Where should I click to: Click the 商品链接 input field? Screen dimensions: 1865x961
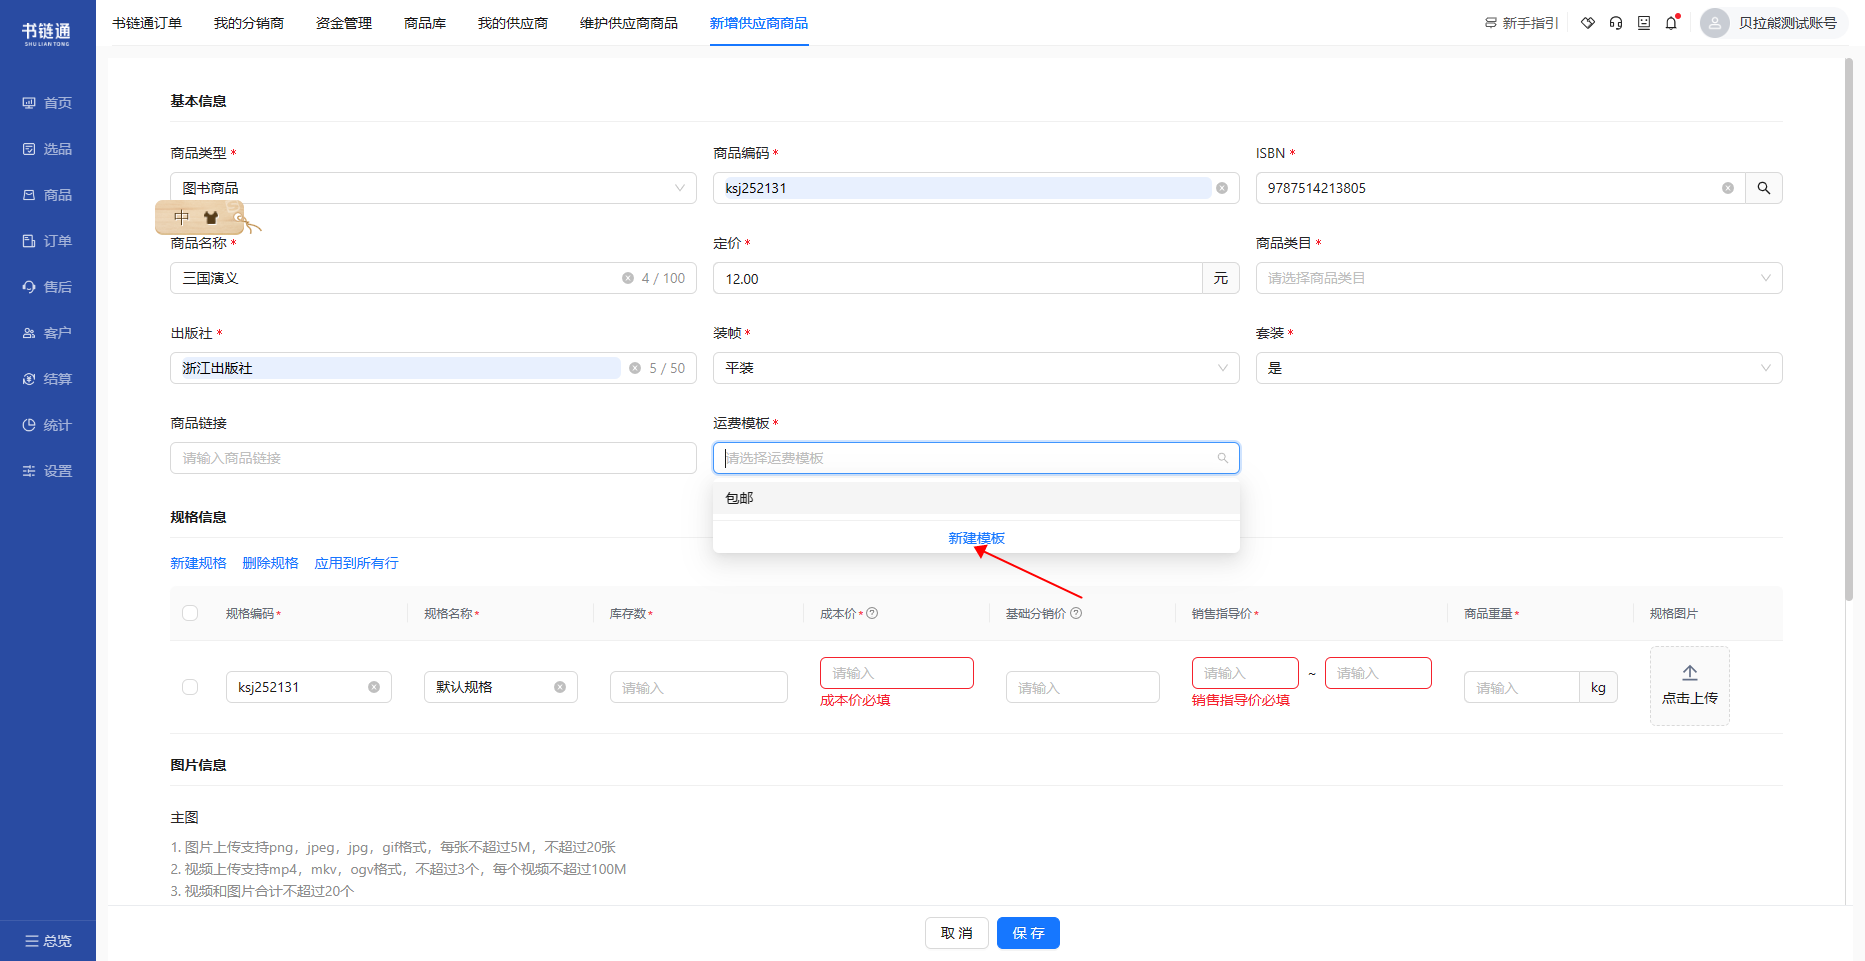(433, 458)
